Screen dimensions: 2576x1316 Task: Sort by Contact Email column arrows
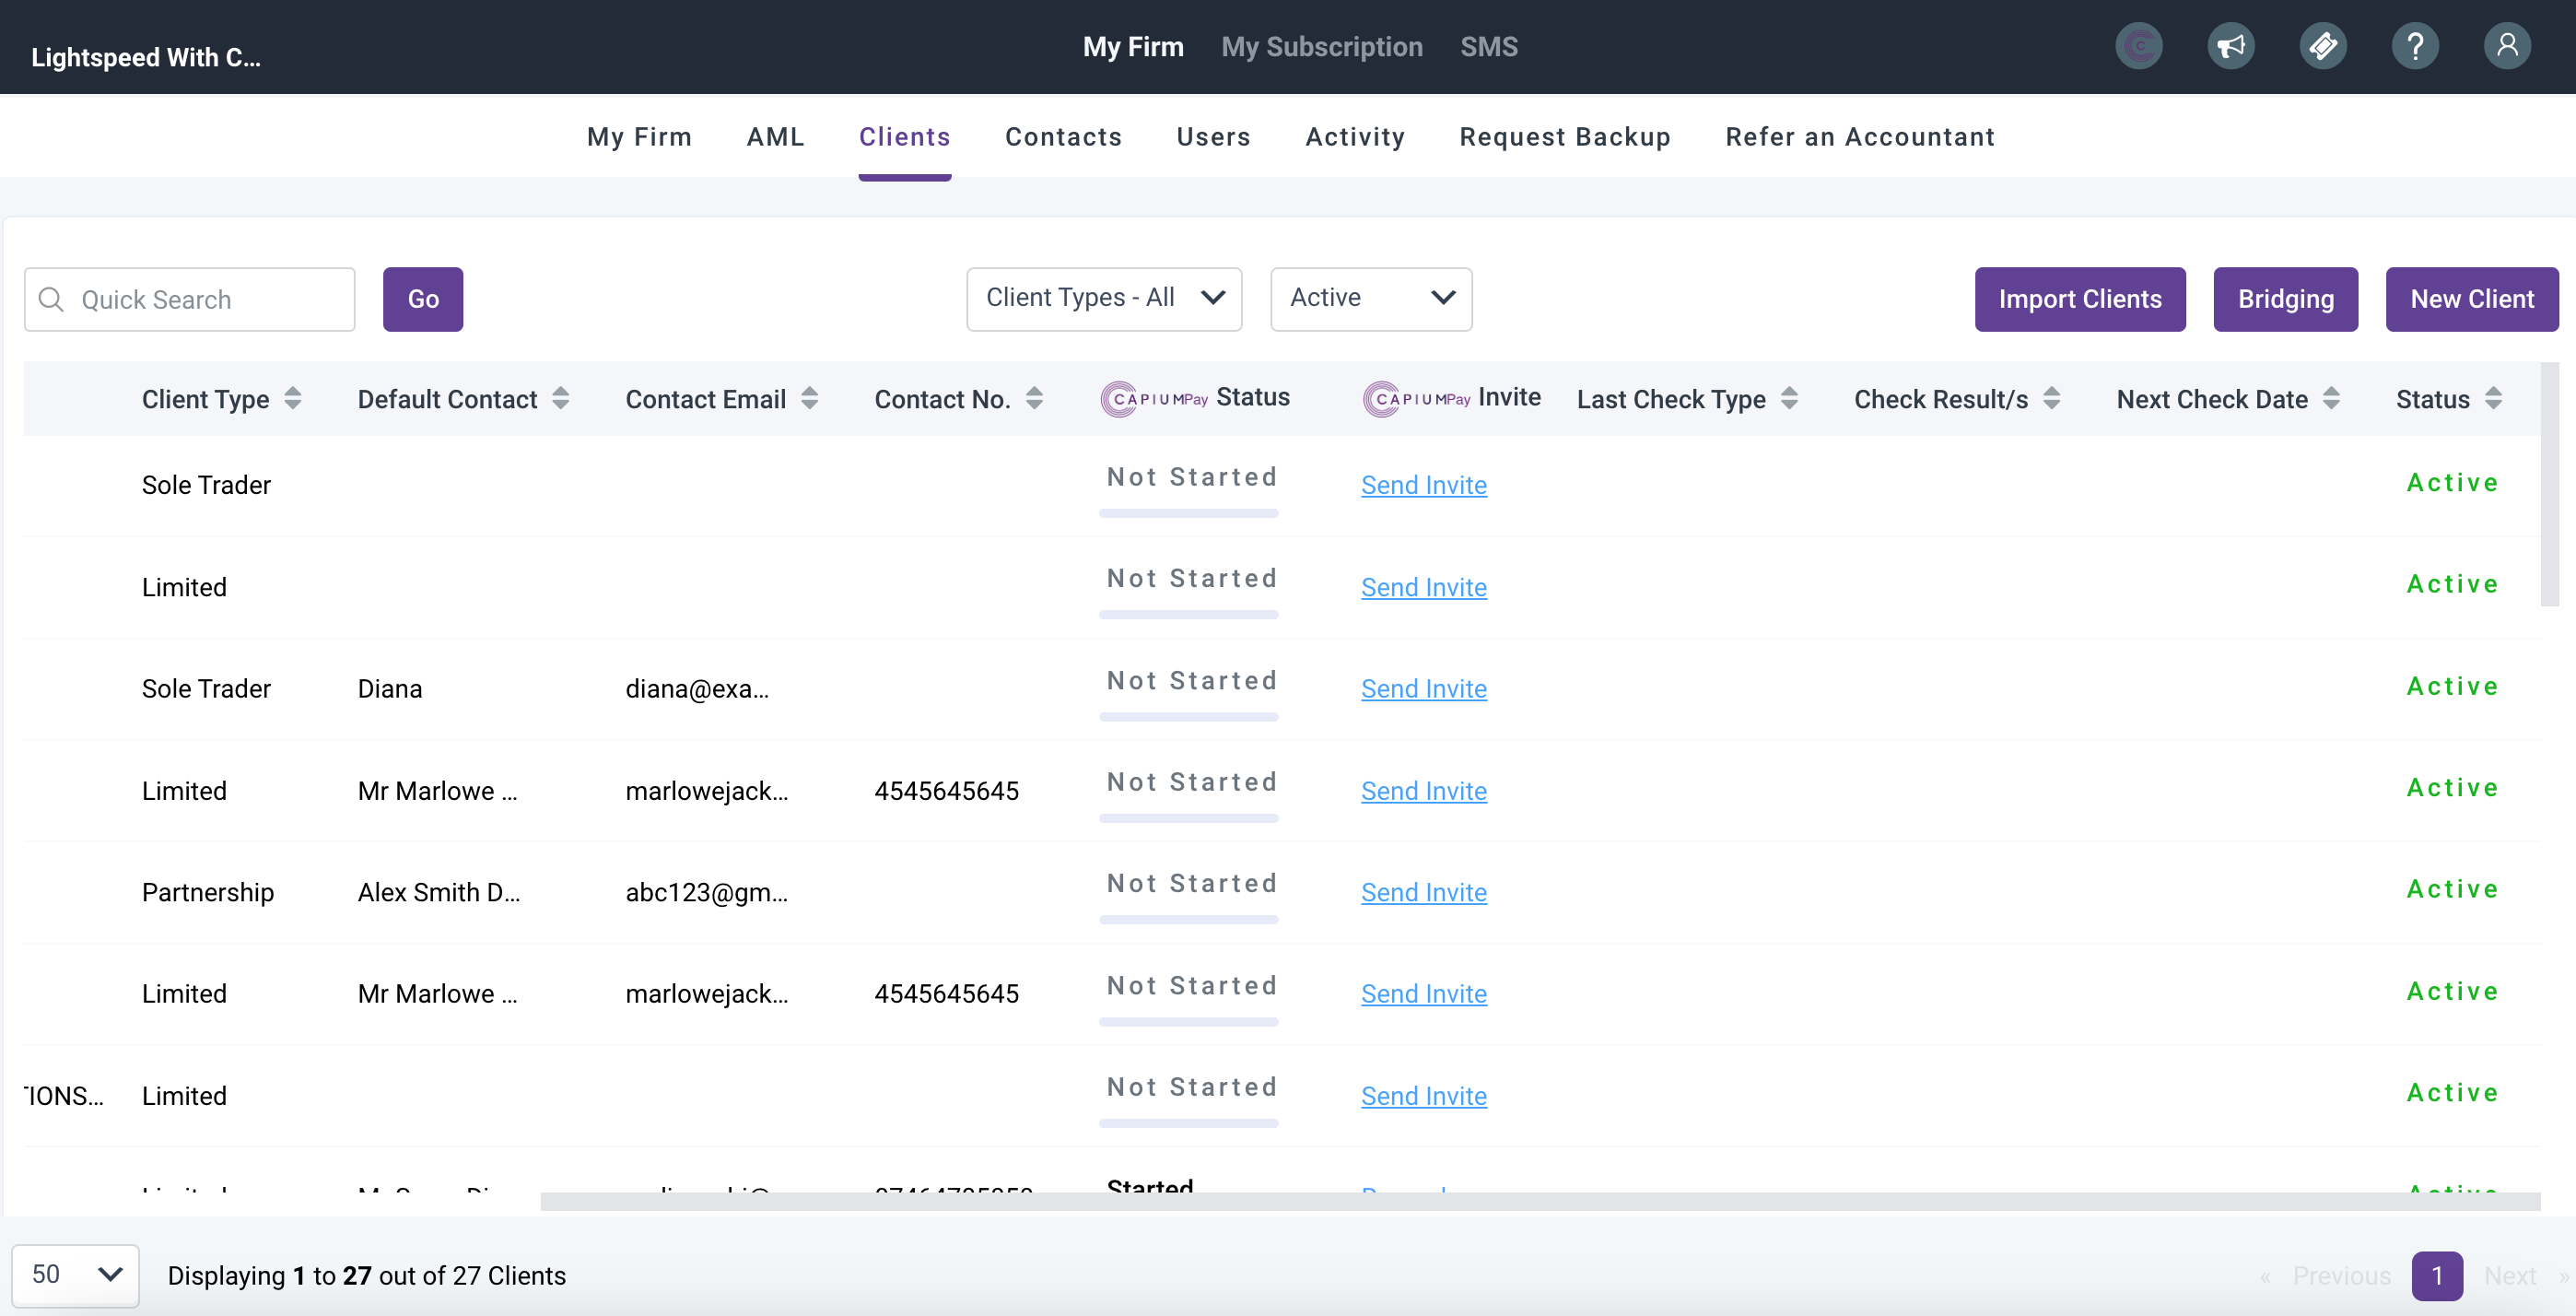[x=809, y=399]
